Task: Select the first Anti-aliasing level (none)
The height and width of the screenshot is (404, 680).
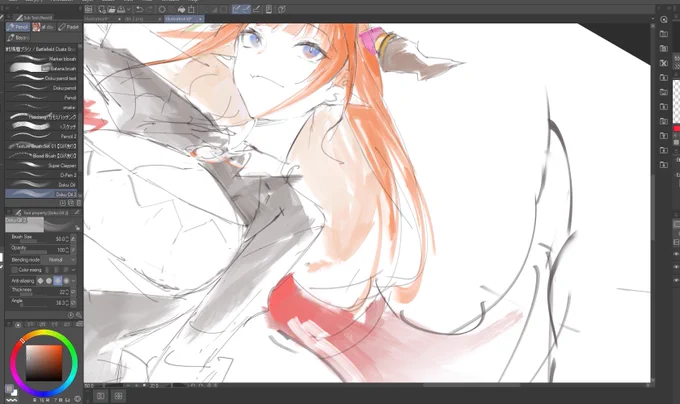Action: [x=40, y=281]
